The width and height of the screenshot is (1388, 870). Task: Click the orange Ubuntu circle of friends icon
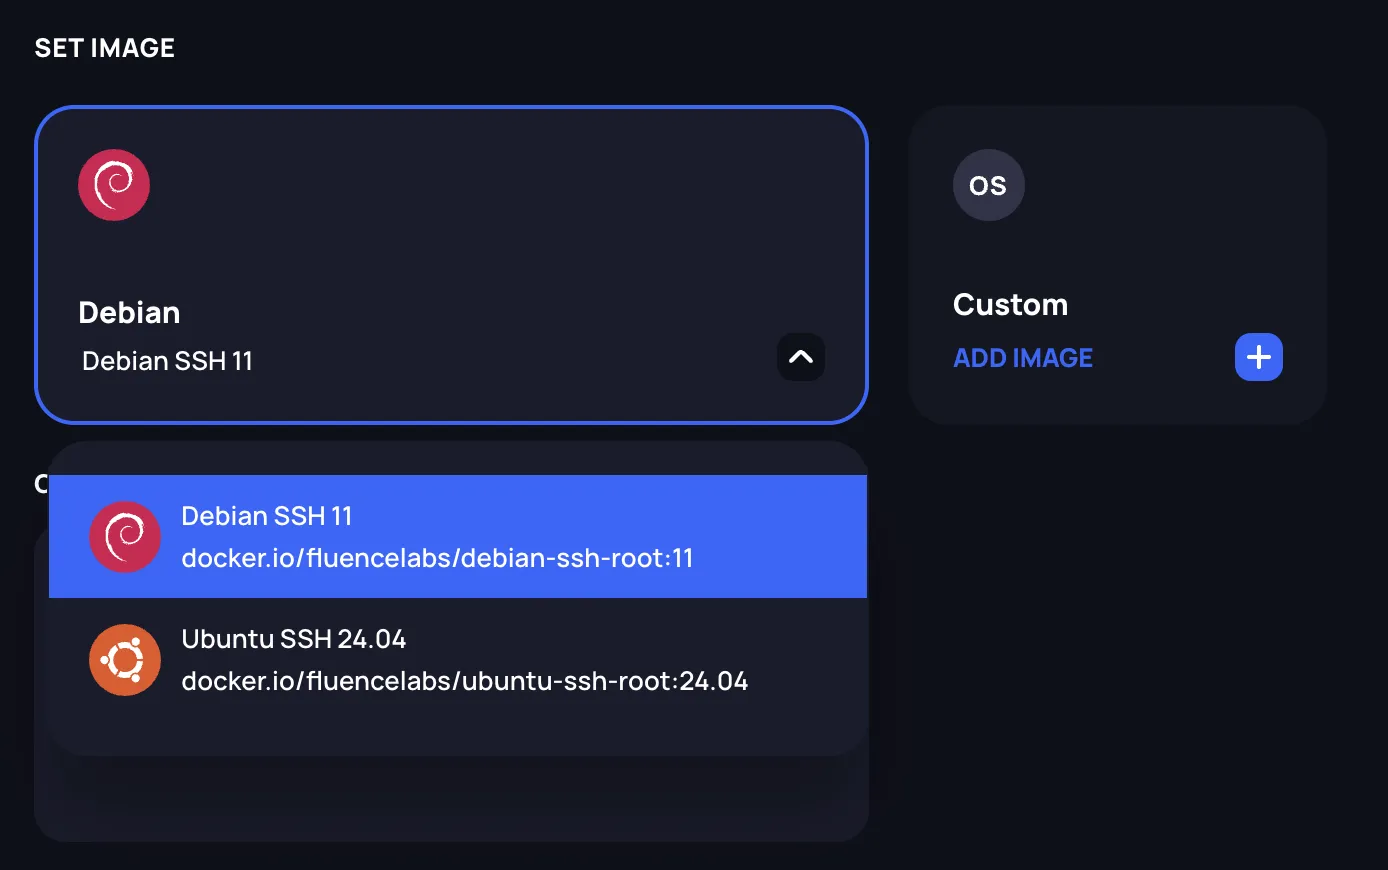[124, 660]
